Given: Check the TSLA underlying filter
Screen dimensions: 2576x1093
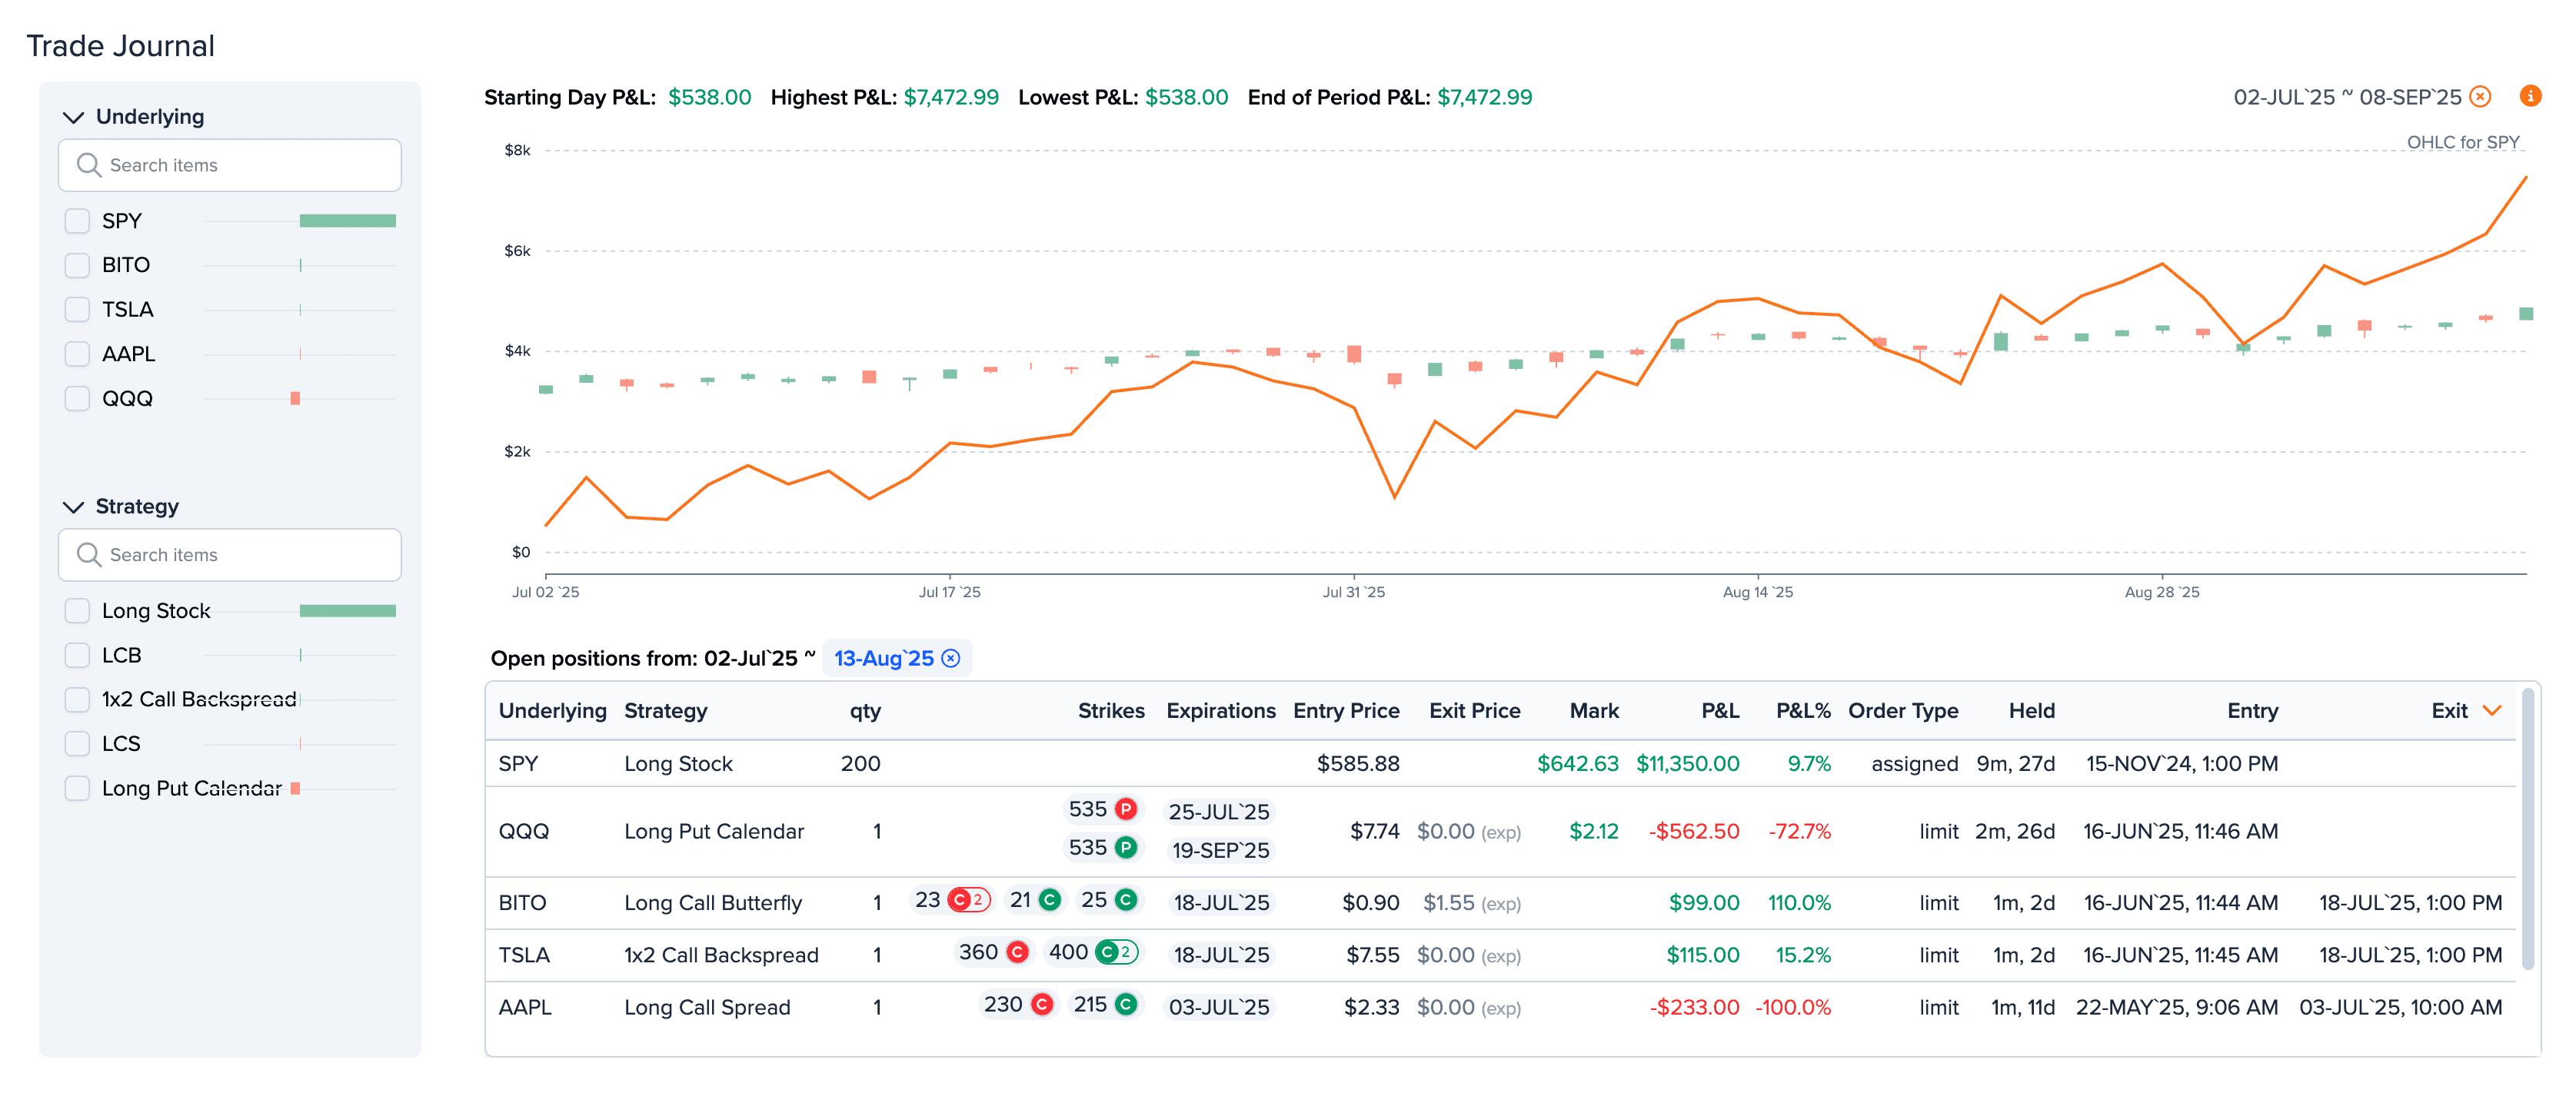Looking at the screenshot, I should tap(77, 310).
